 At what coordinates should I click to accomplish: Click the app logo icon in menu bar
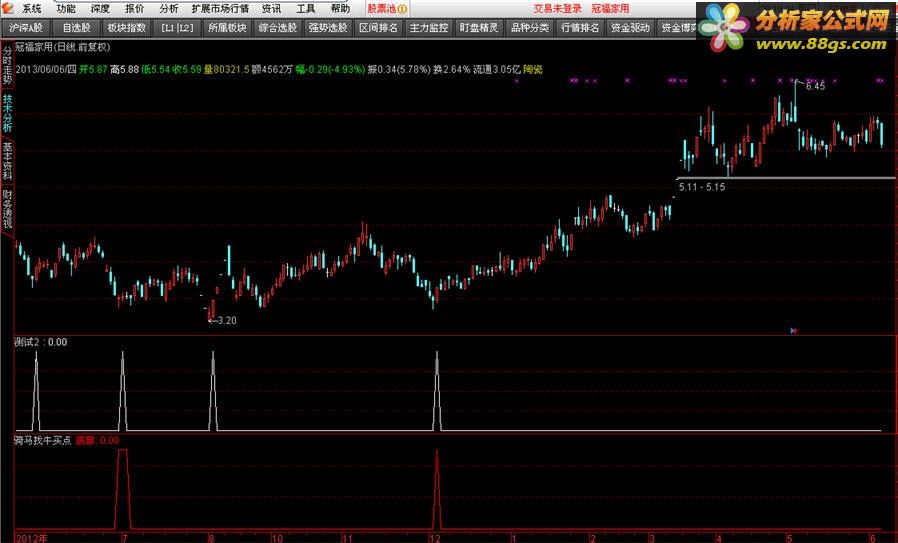[8, 8]
